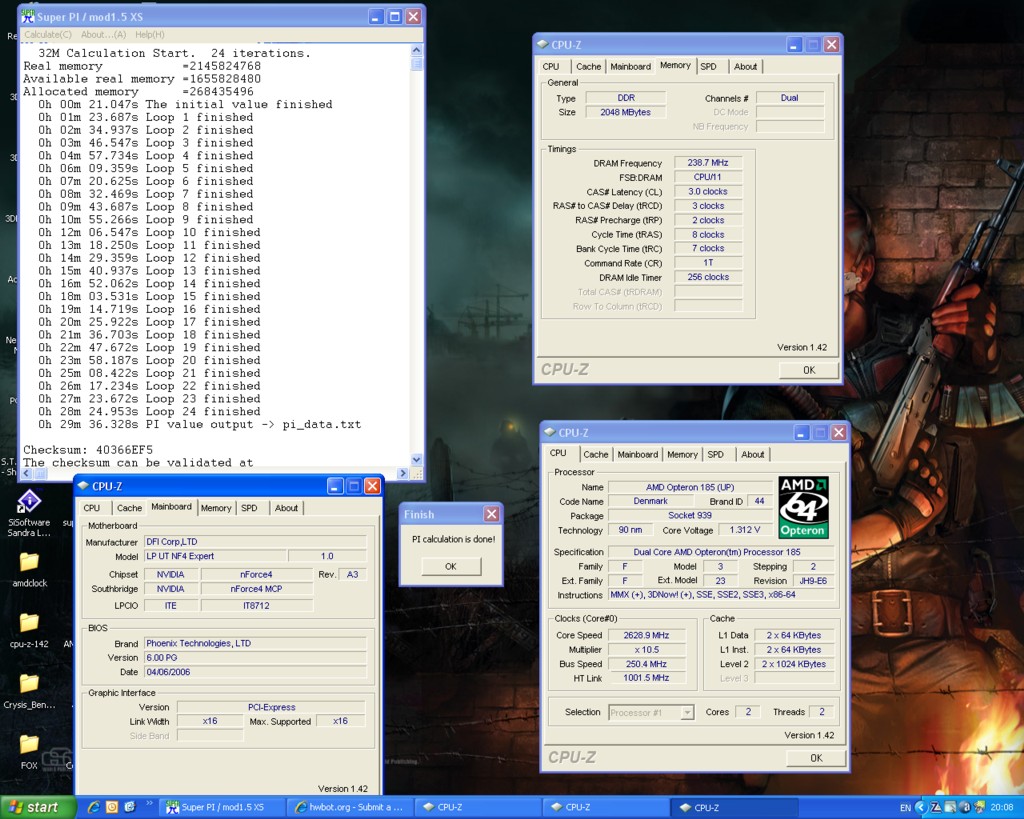This screenshot has height=819, width=1024.
Task: Click OK in the Memory CPU-Z window
Action: point(808,370)
